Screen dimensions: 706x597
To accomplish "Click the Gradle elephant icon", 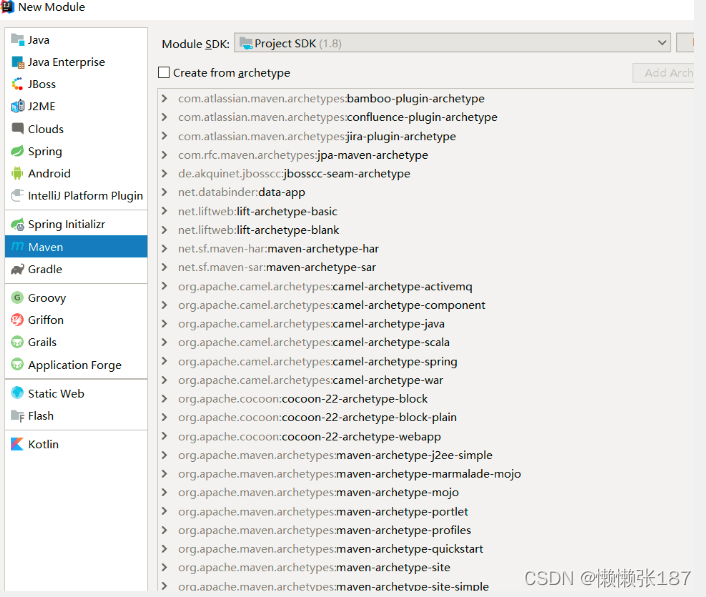I will 18,269.
